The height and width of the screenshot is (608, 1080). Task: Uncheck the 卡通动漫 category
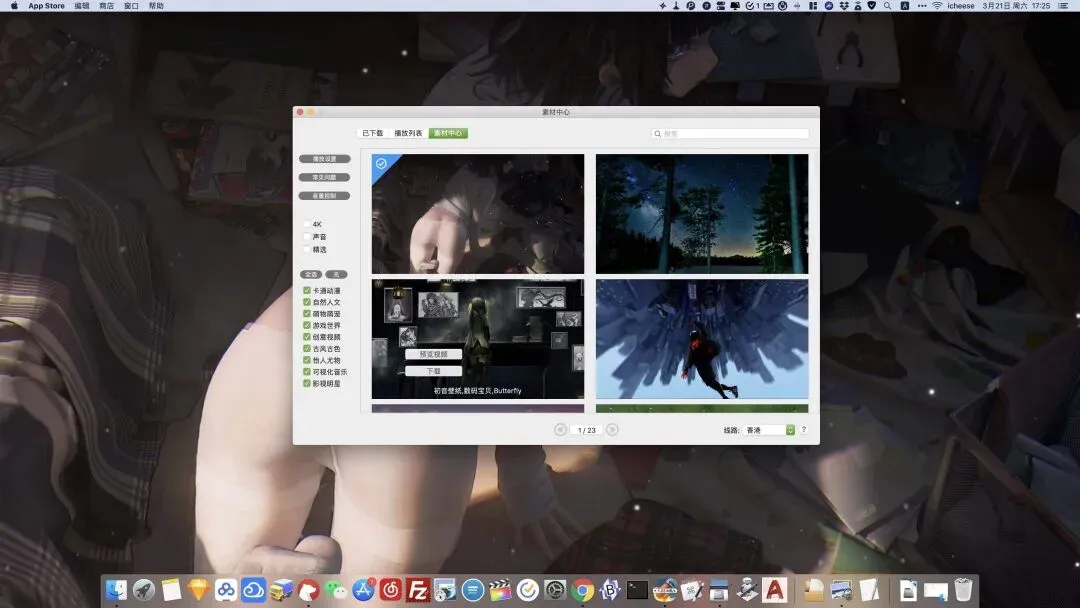pos(307,291)
